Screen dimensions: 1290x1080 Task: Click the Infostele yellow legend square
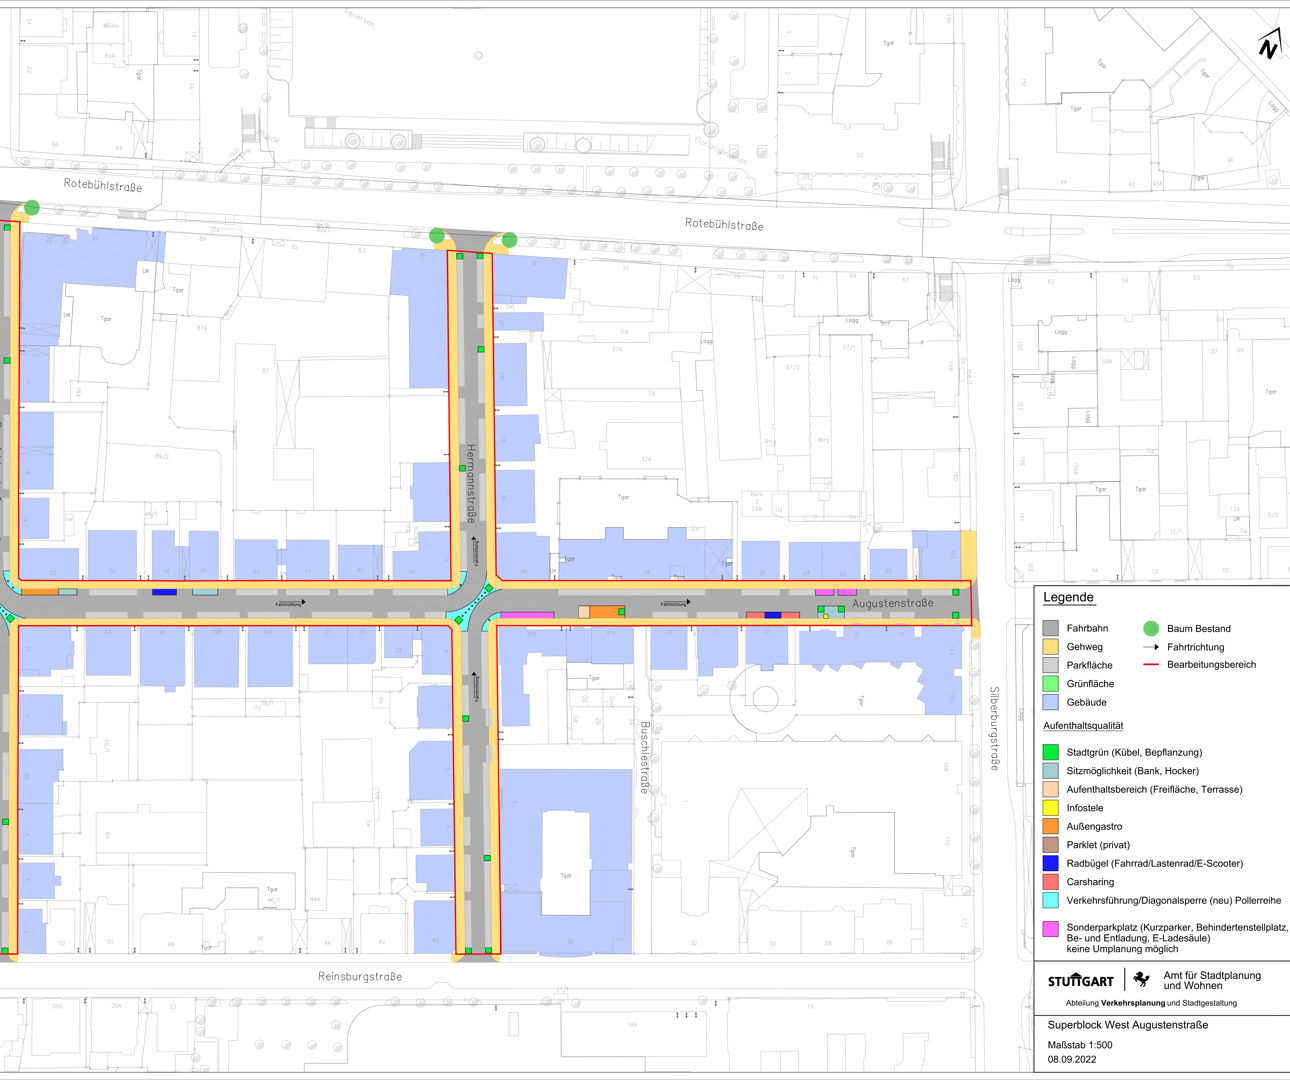[1051, 808]
